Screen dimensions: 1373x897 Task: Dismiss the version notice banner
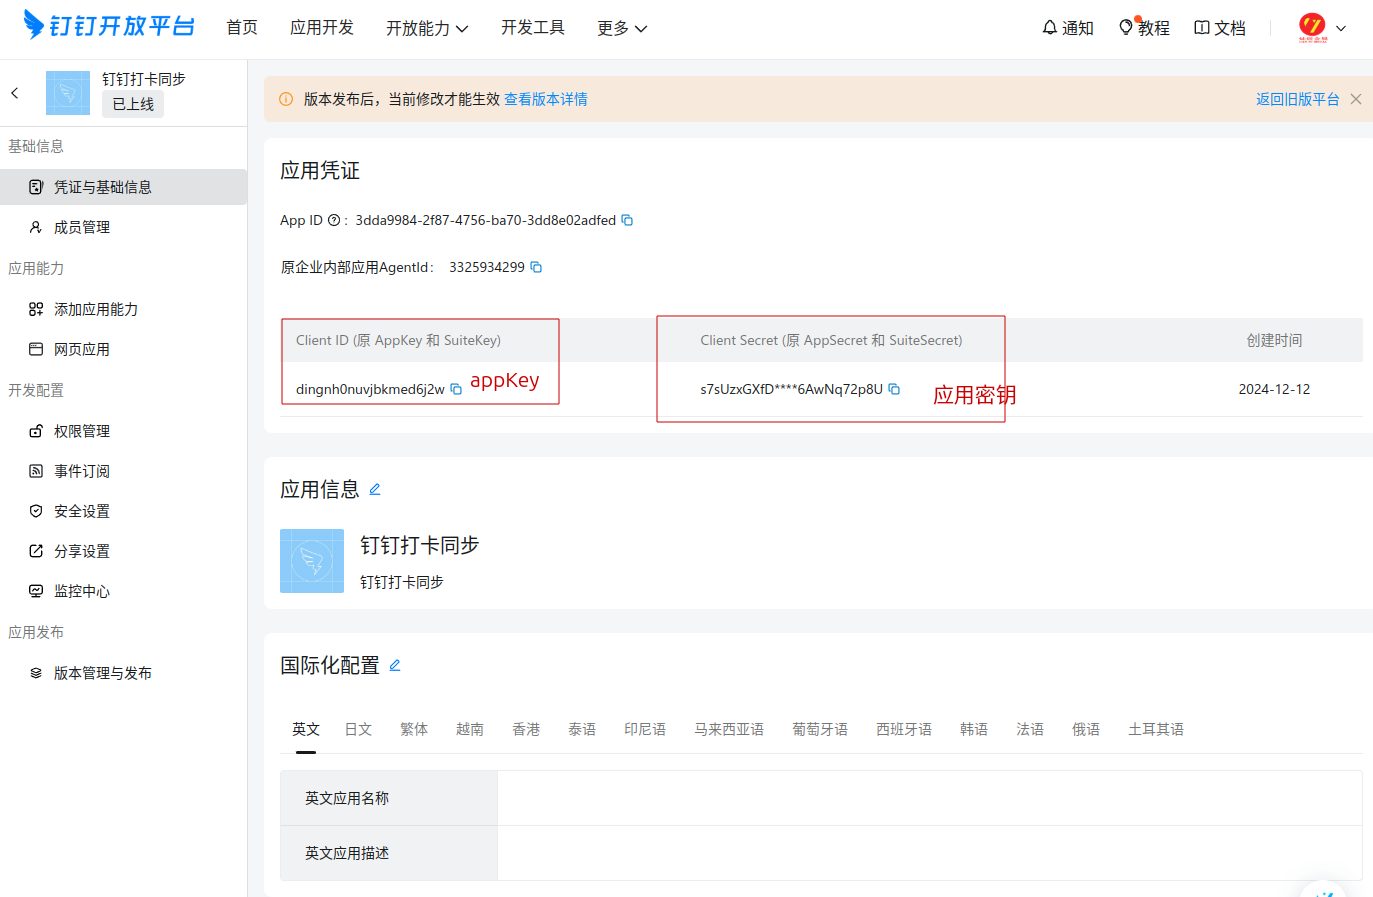(1356, 99)
